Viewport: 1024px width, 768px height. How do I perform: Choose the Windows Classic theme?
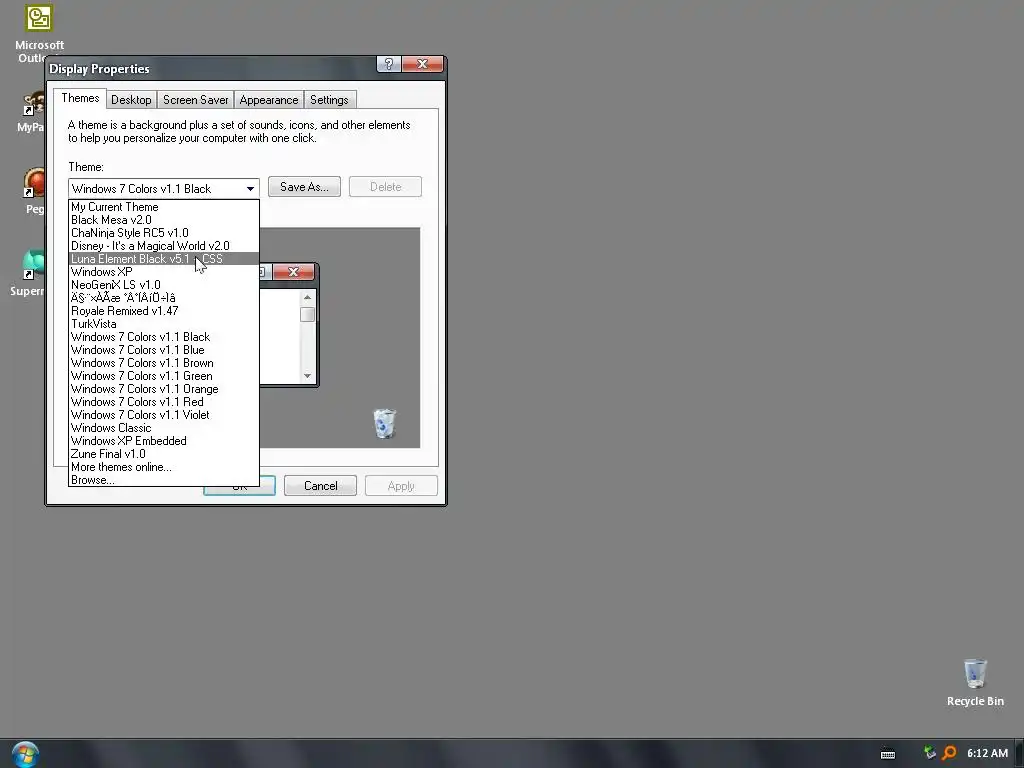pyautogui.click(x=164, y=428)
